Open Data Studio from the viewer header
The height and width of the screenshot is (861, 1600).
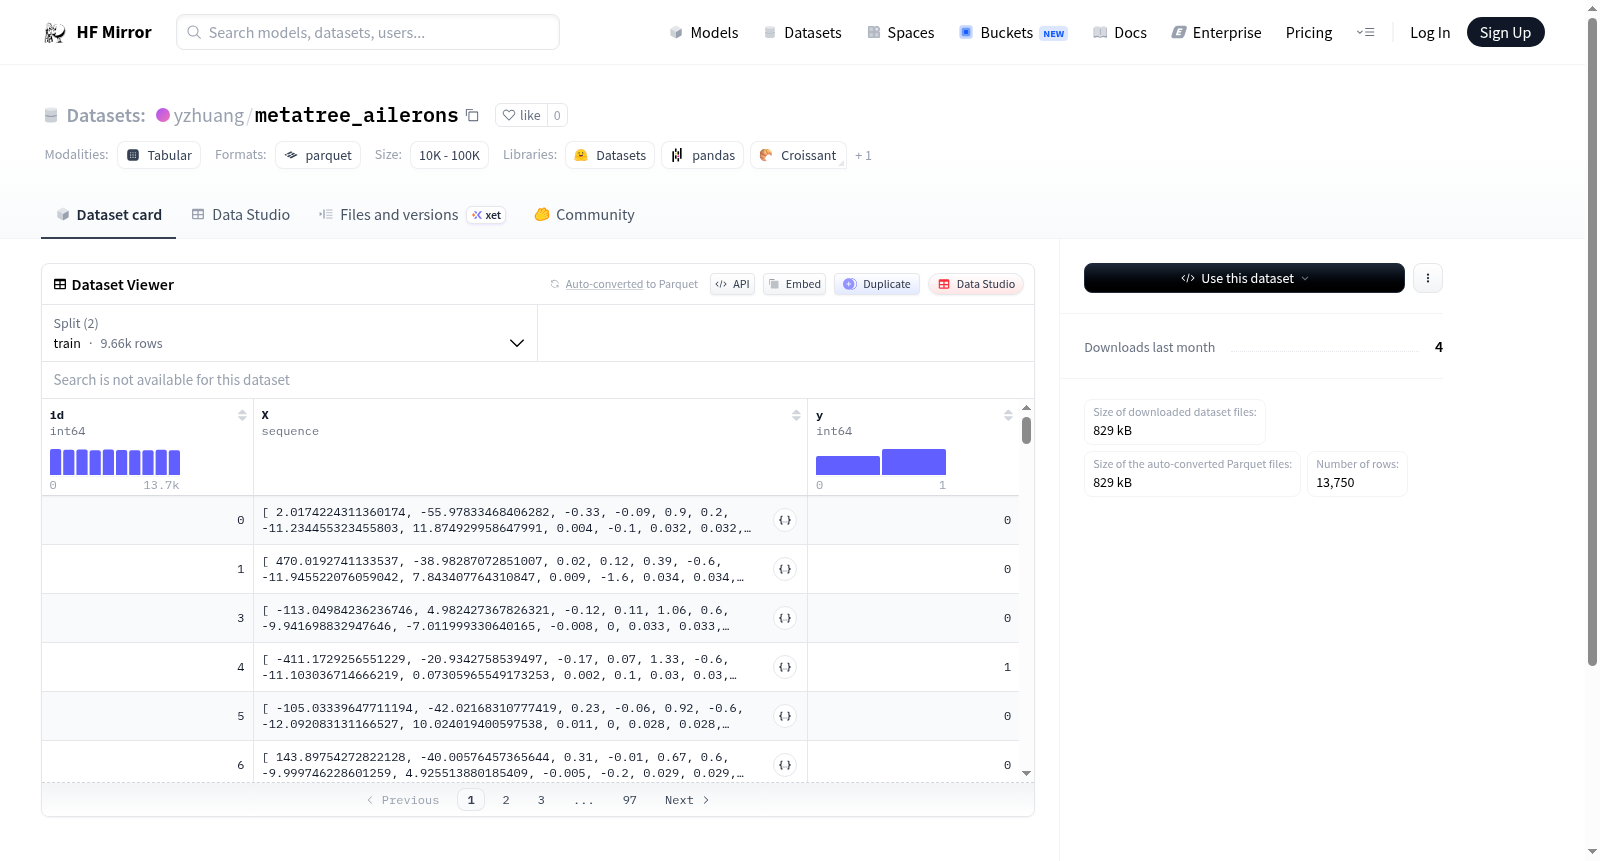point(976,285)
